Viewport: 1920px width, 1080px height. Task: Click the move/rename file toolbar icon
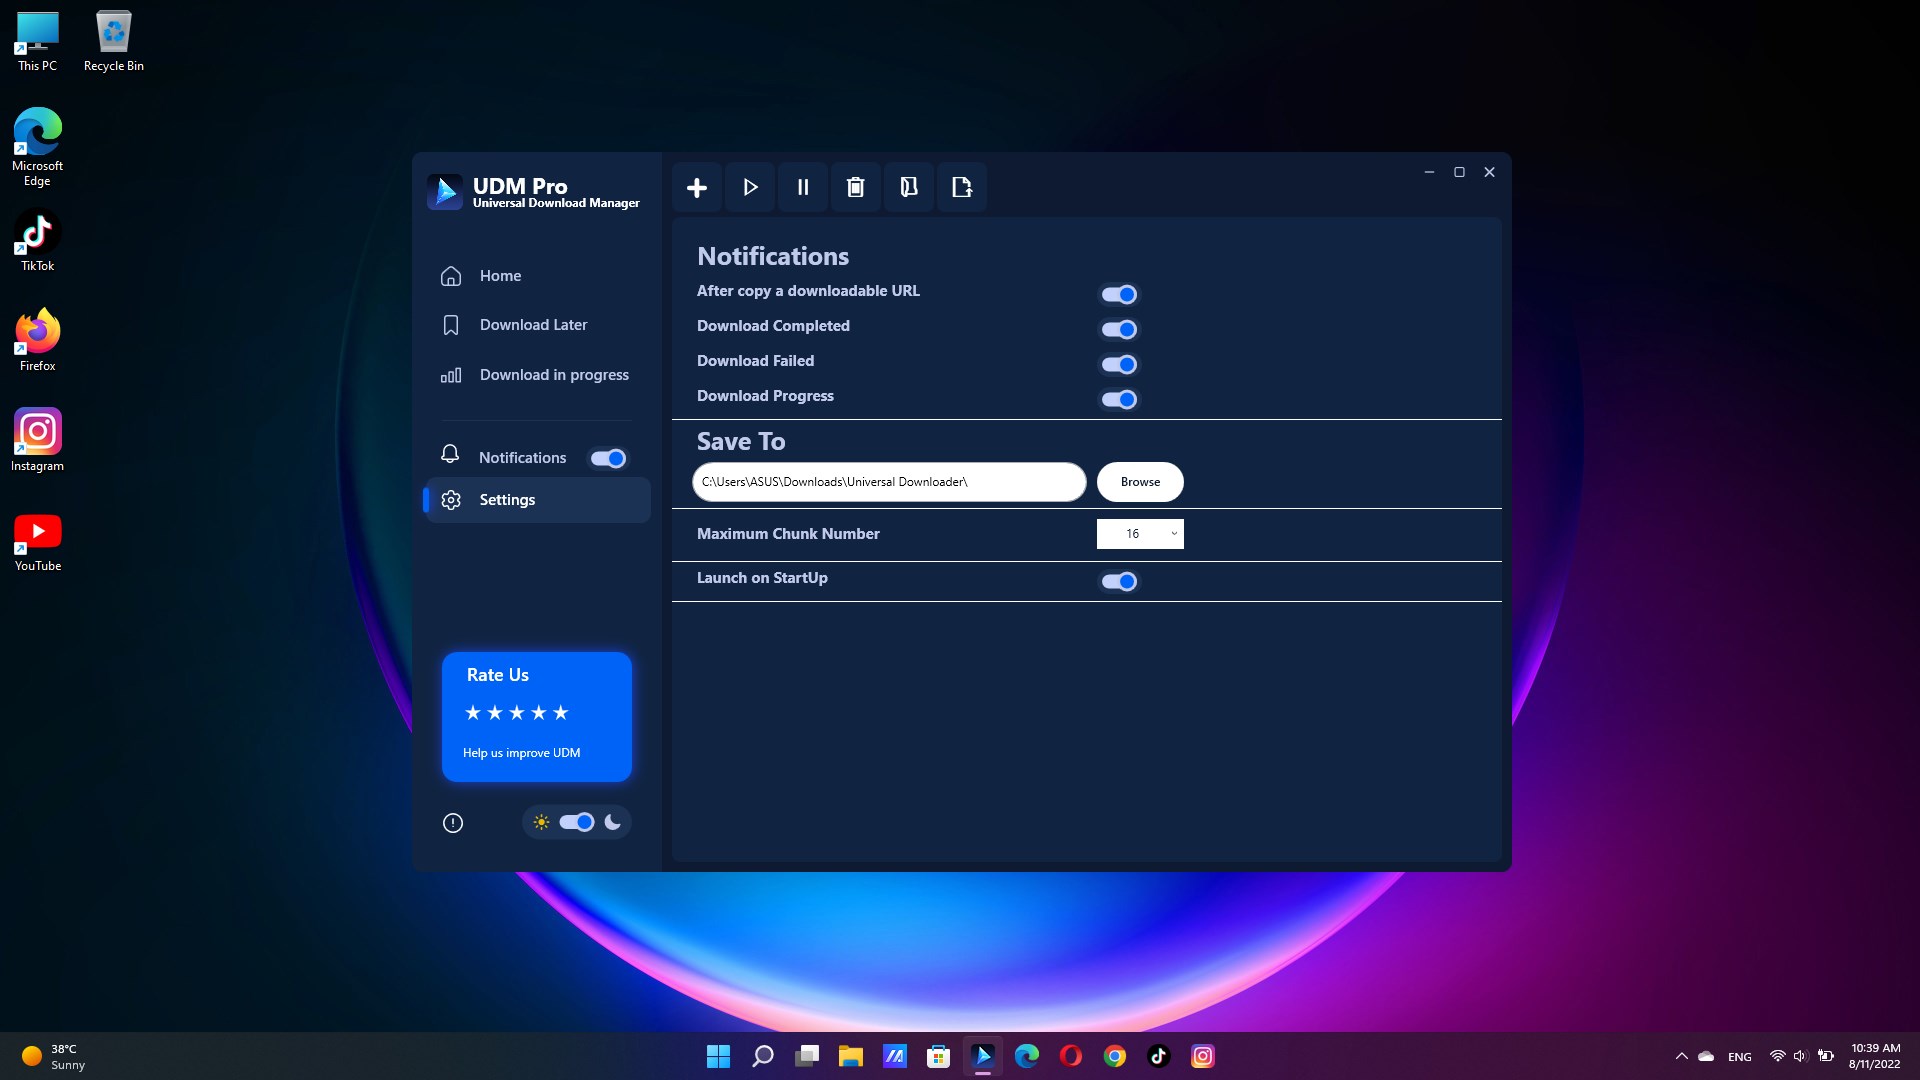(x=909, y=187)
